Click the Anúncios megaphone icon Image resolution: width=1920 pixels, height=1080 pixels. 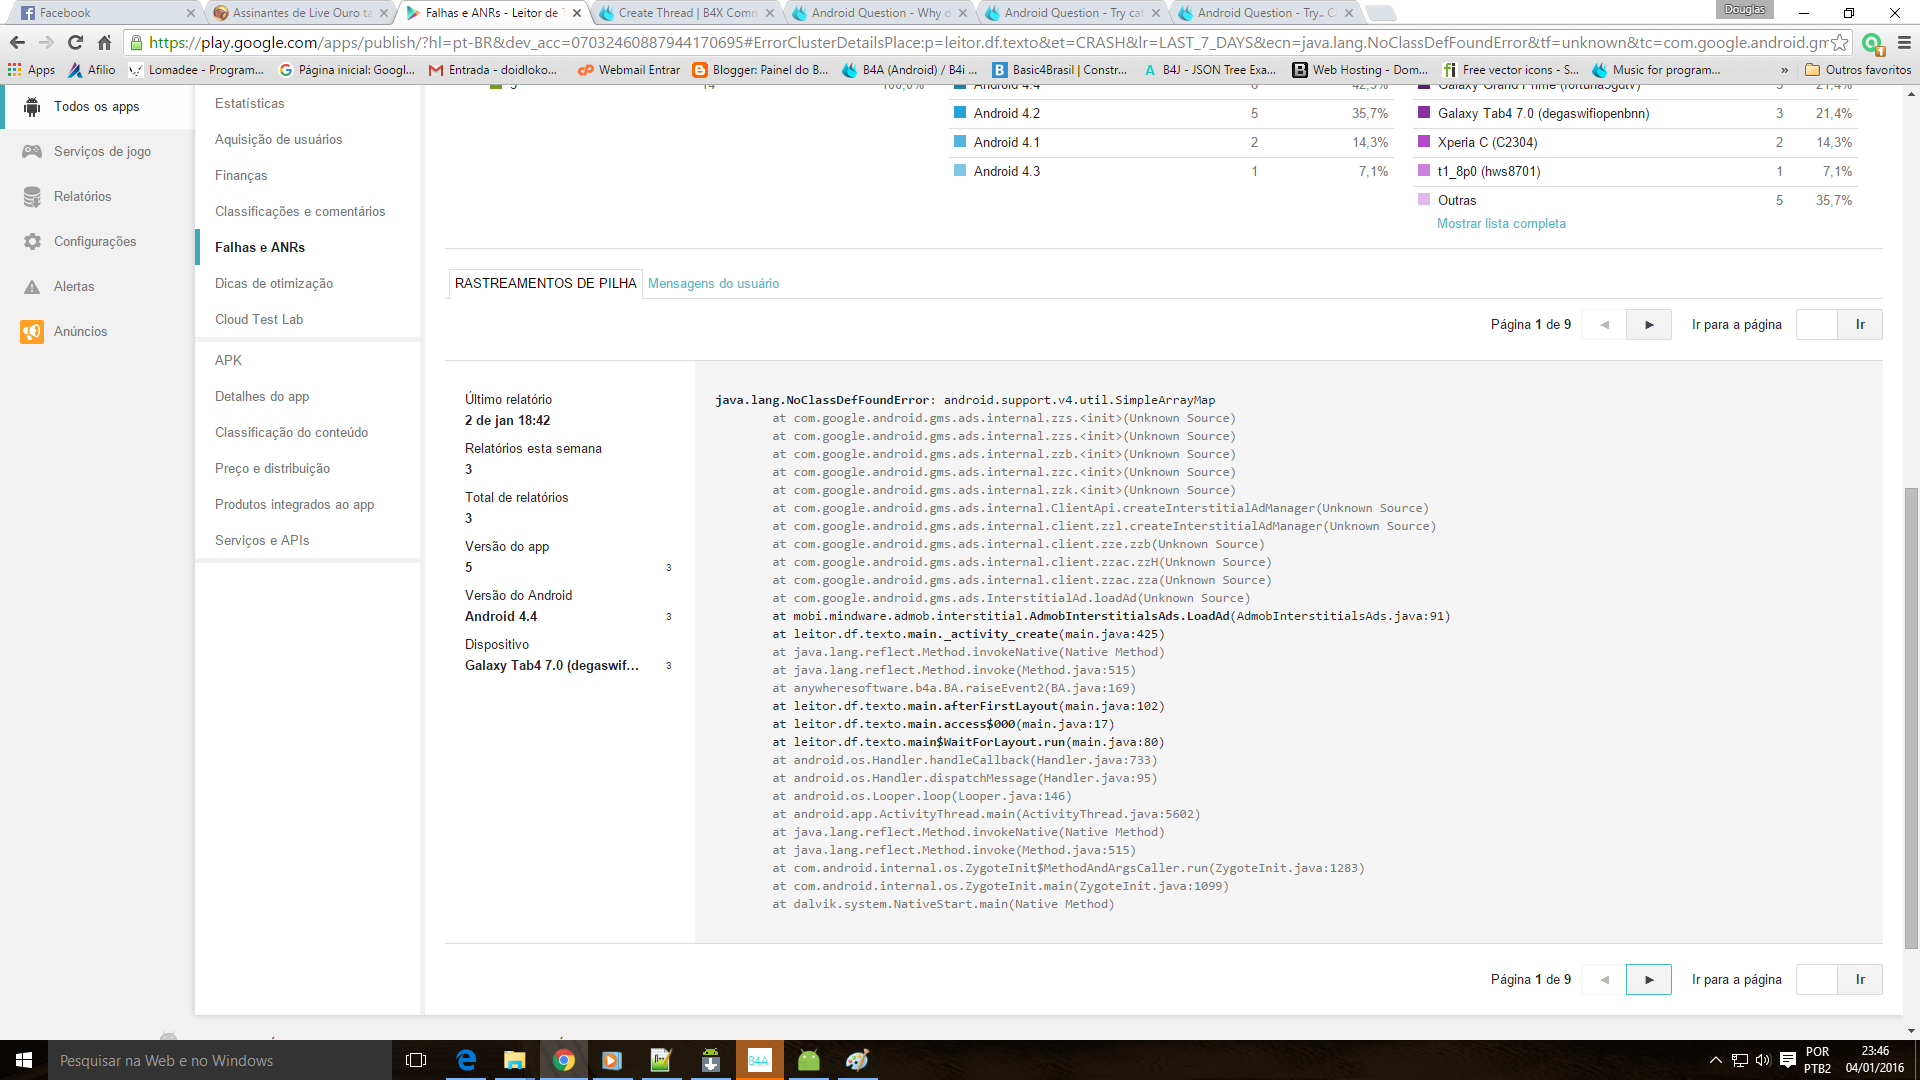coord(32,332)
